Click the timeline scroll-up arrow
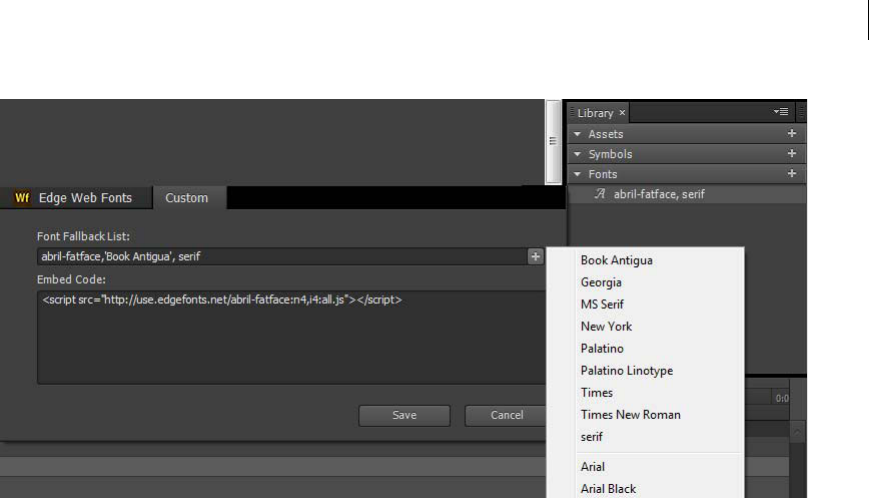Viewport: 869px width, 498px height. tap(797, 432)
